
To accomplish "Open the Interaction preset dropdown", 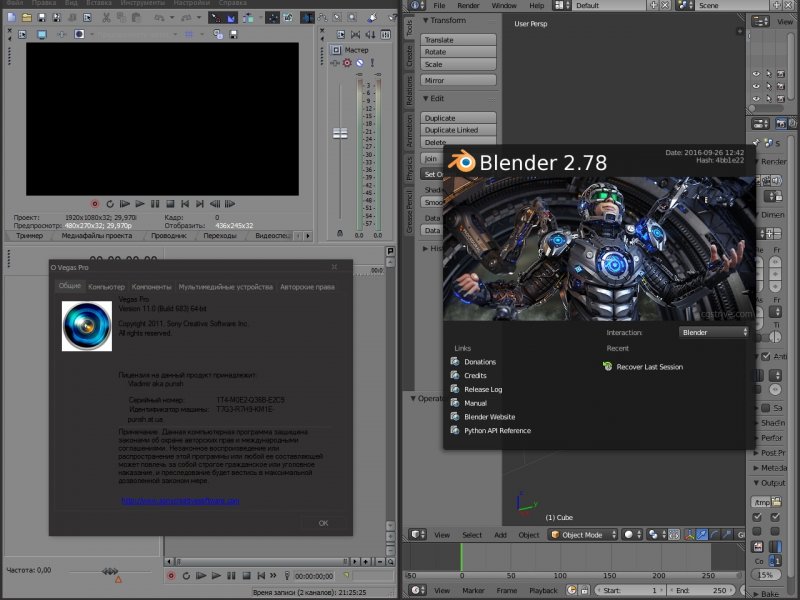I will pos(714,332).
